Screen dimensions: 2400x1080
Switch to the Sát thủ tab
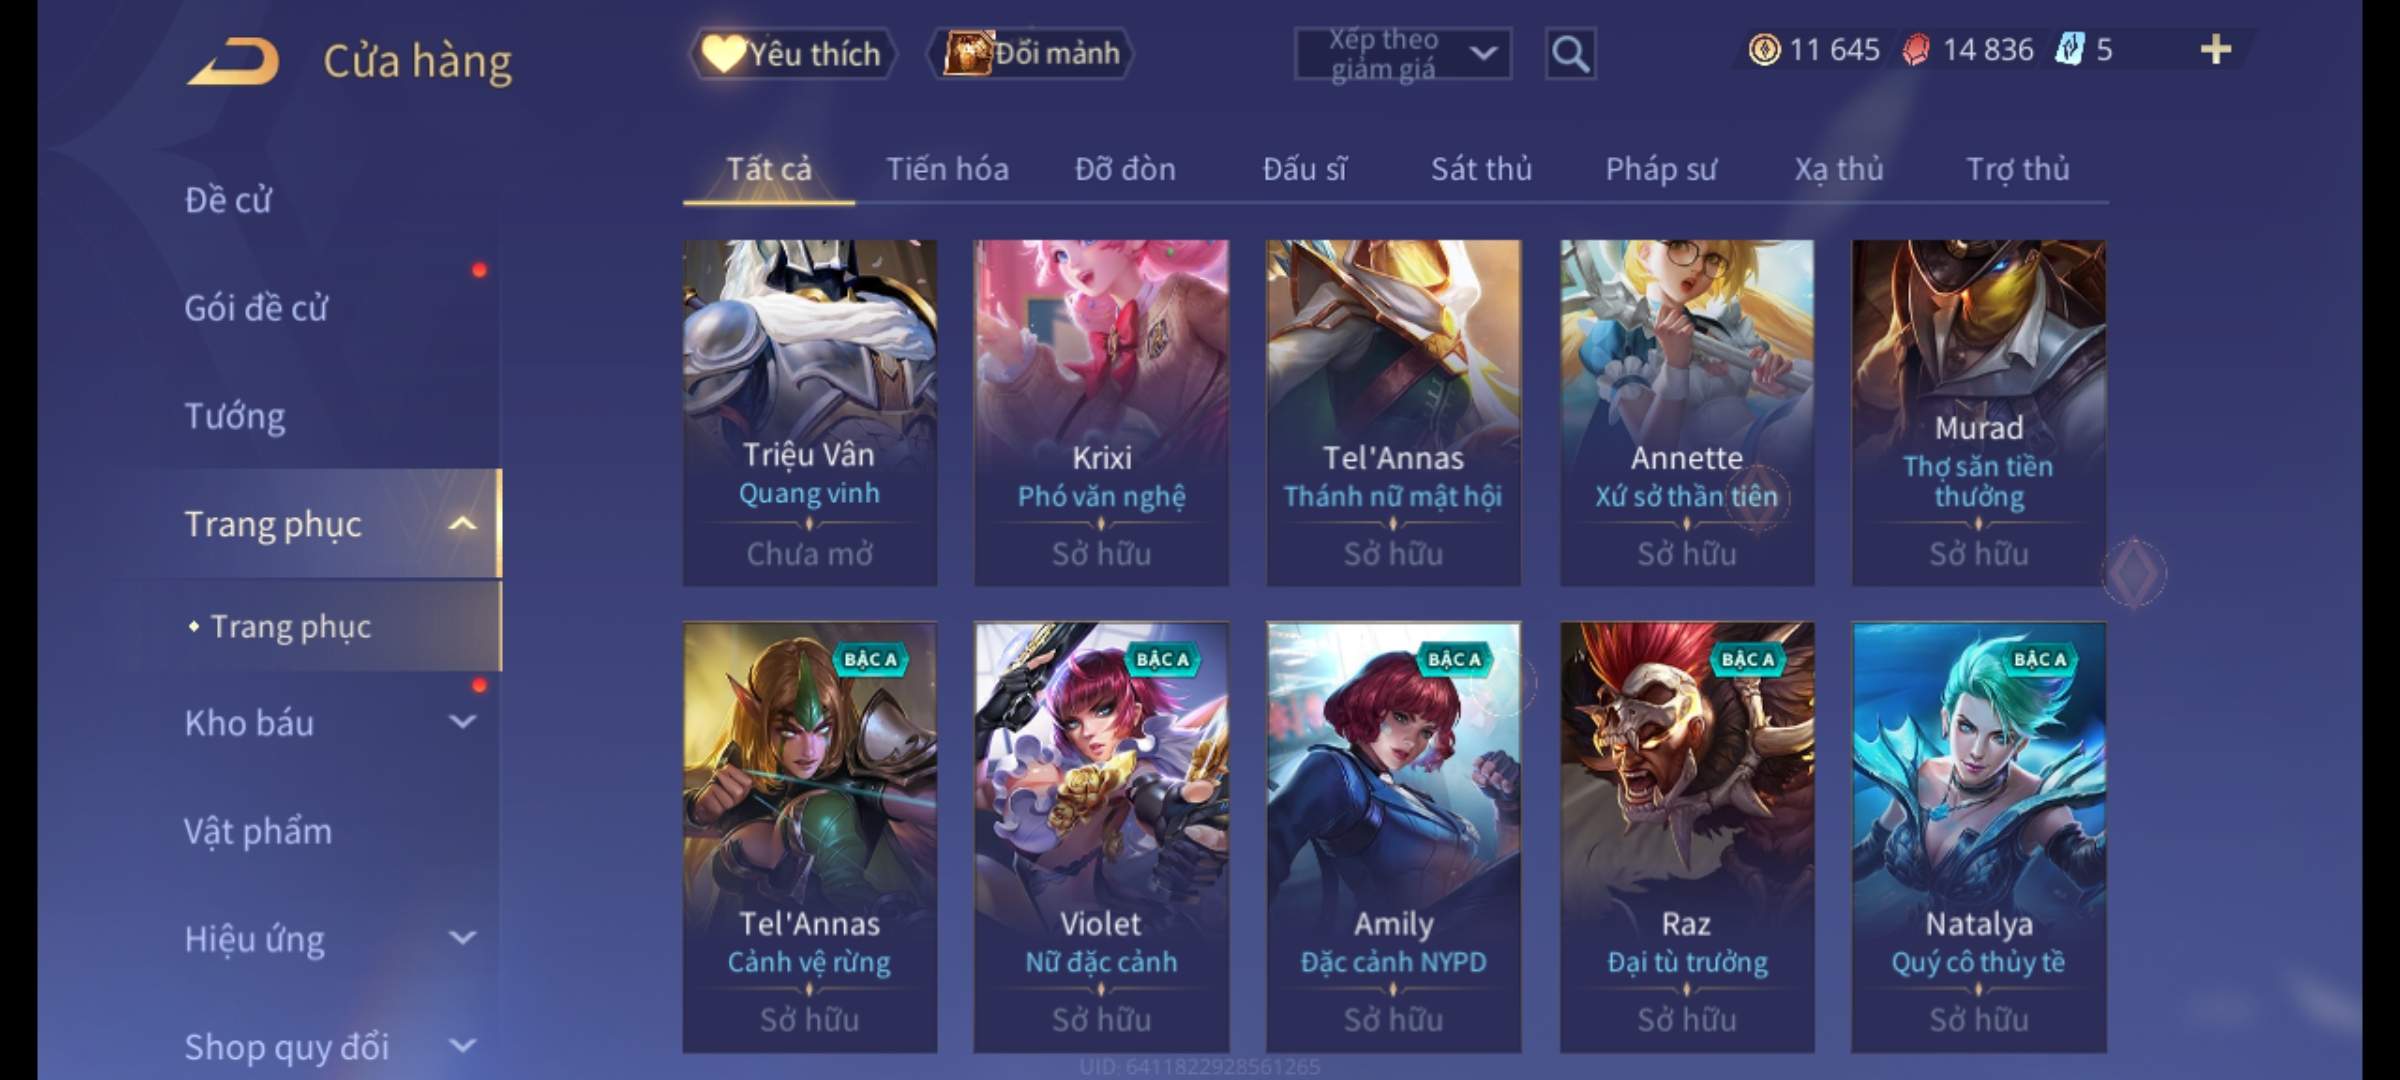click(1481, 169)
